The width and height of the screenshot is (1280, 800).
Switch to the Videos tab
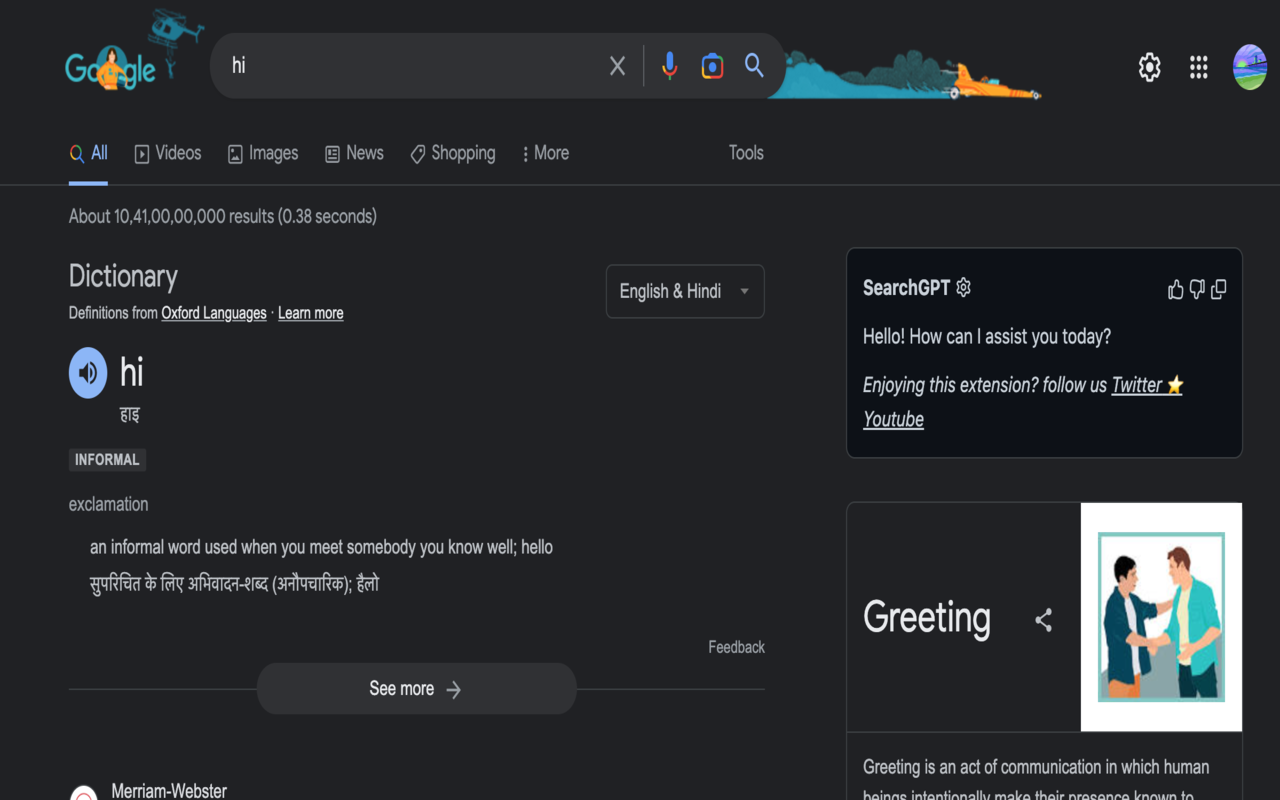[168, 153]
